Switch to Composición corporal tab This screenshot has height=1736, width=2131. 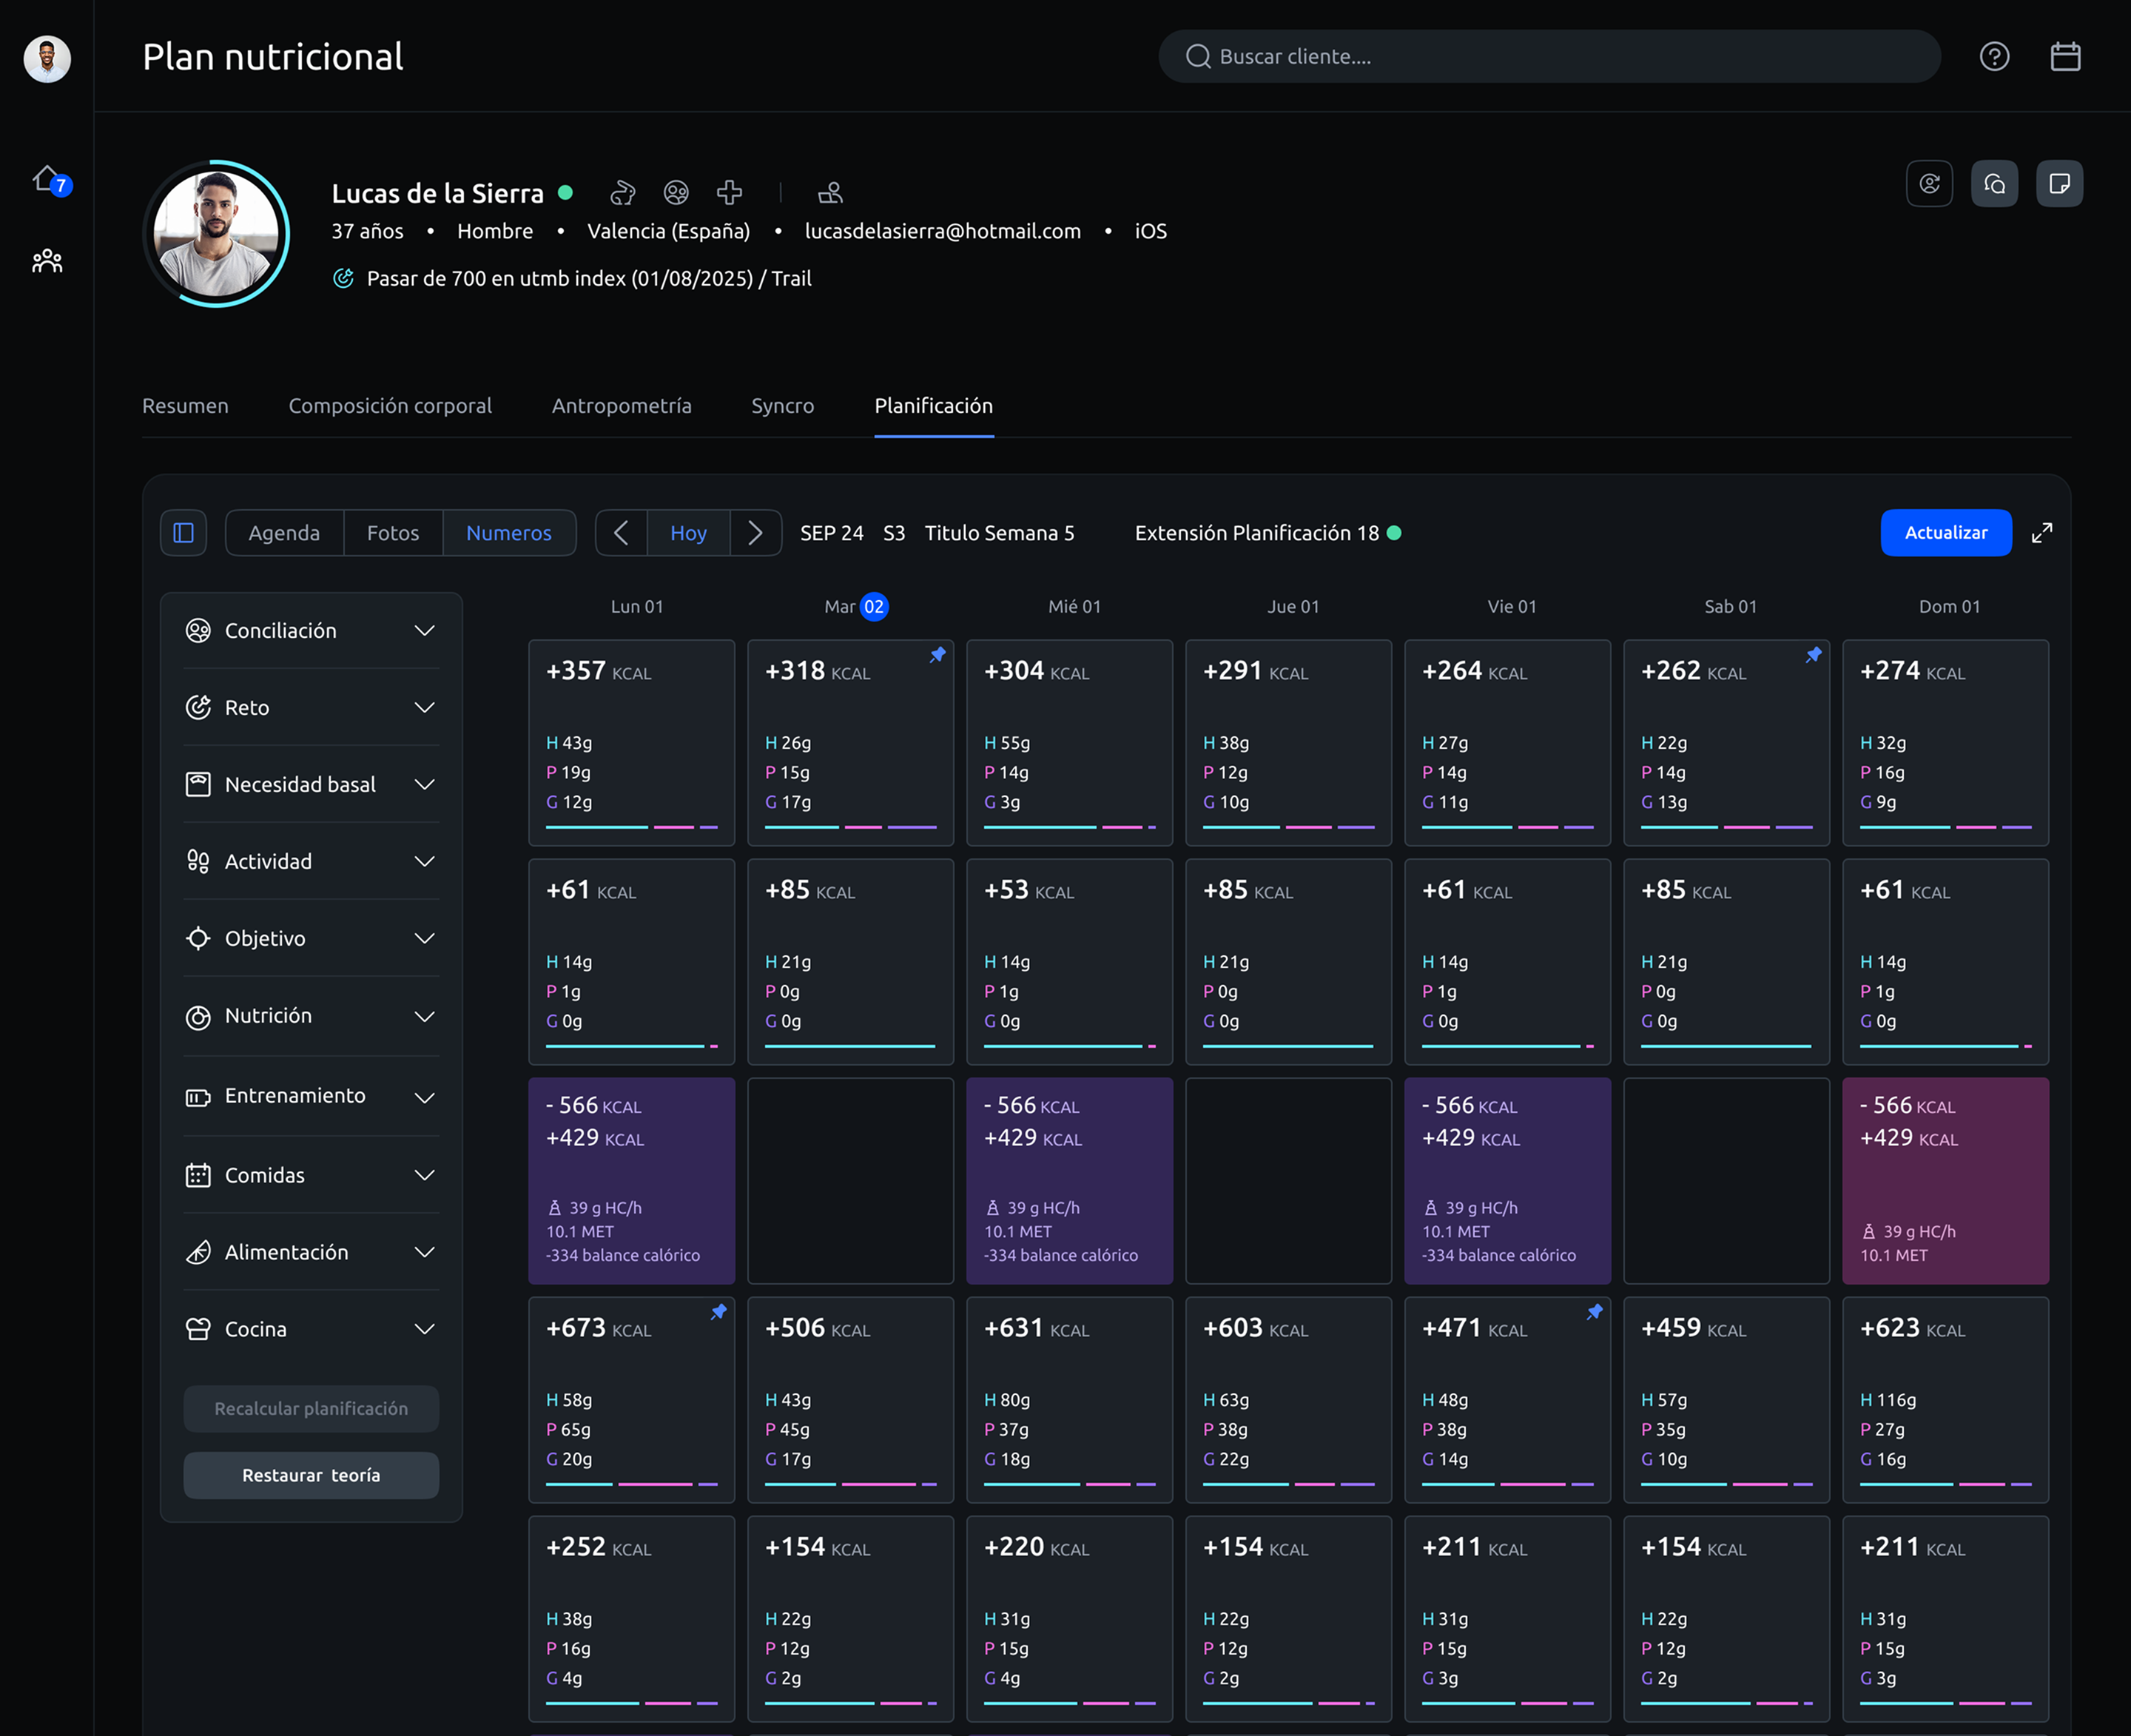coord(390,405)
